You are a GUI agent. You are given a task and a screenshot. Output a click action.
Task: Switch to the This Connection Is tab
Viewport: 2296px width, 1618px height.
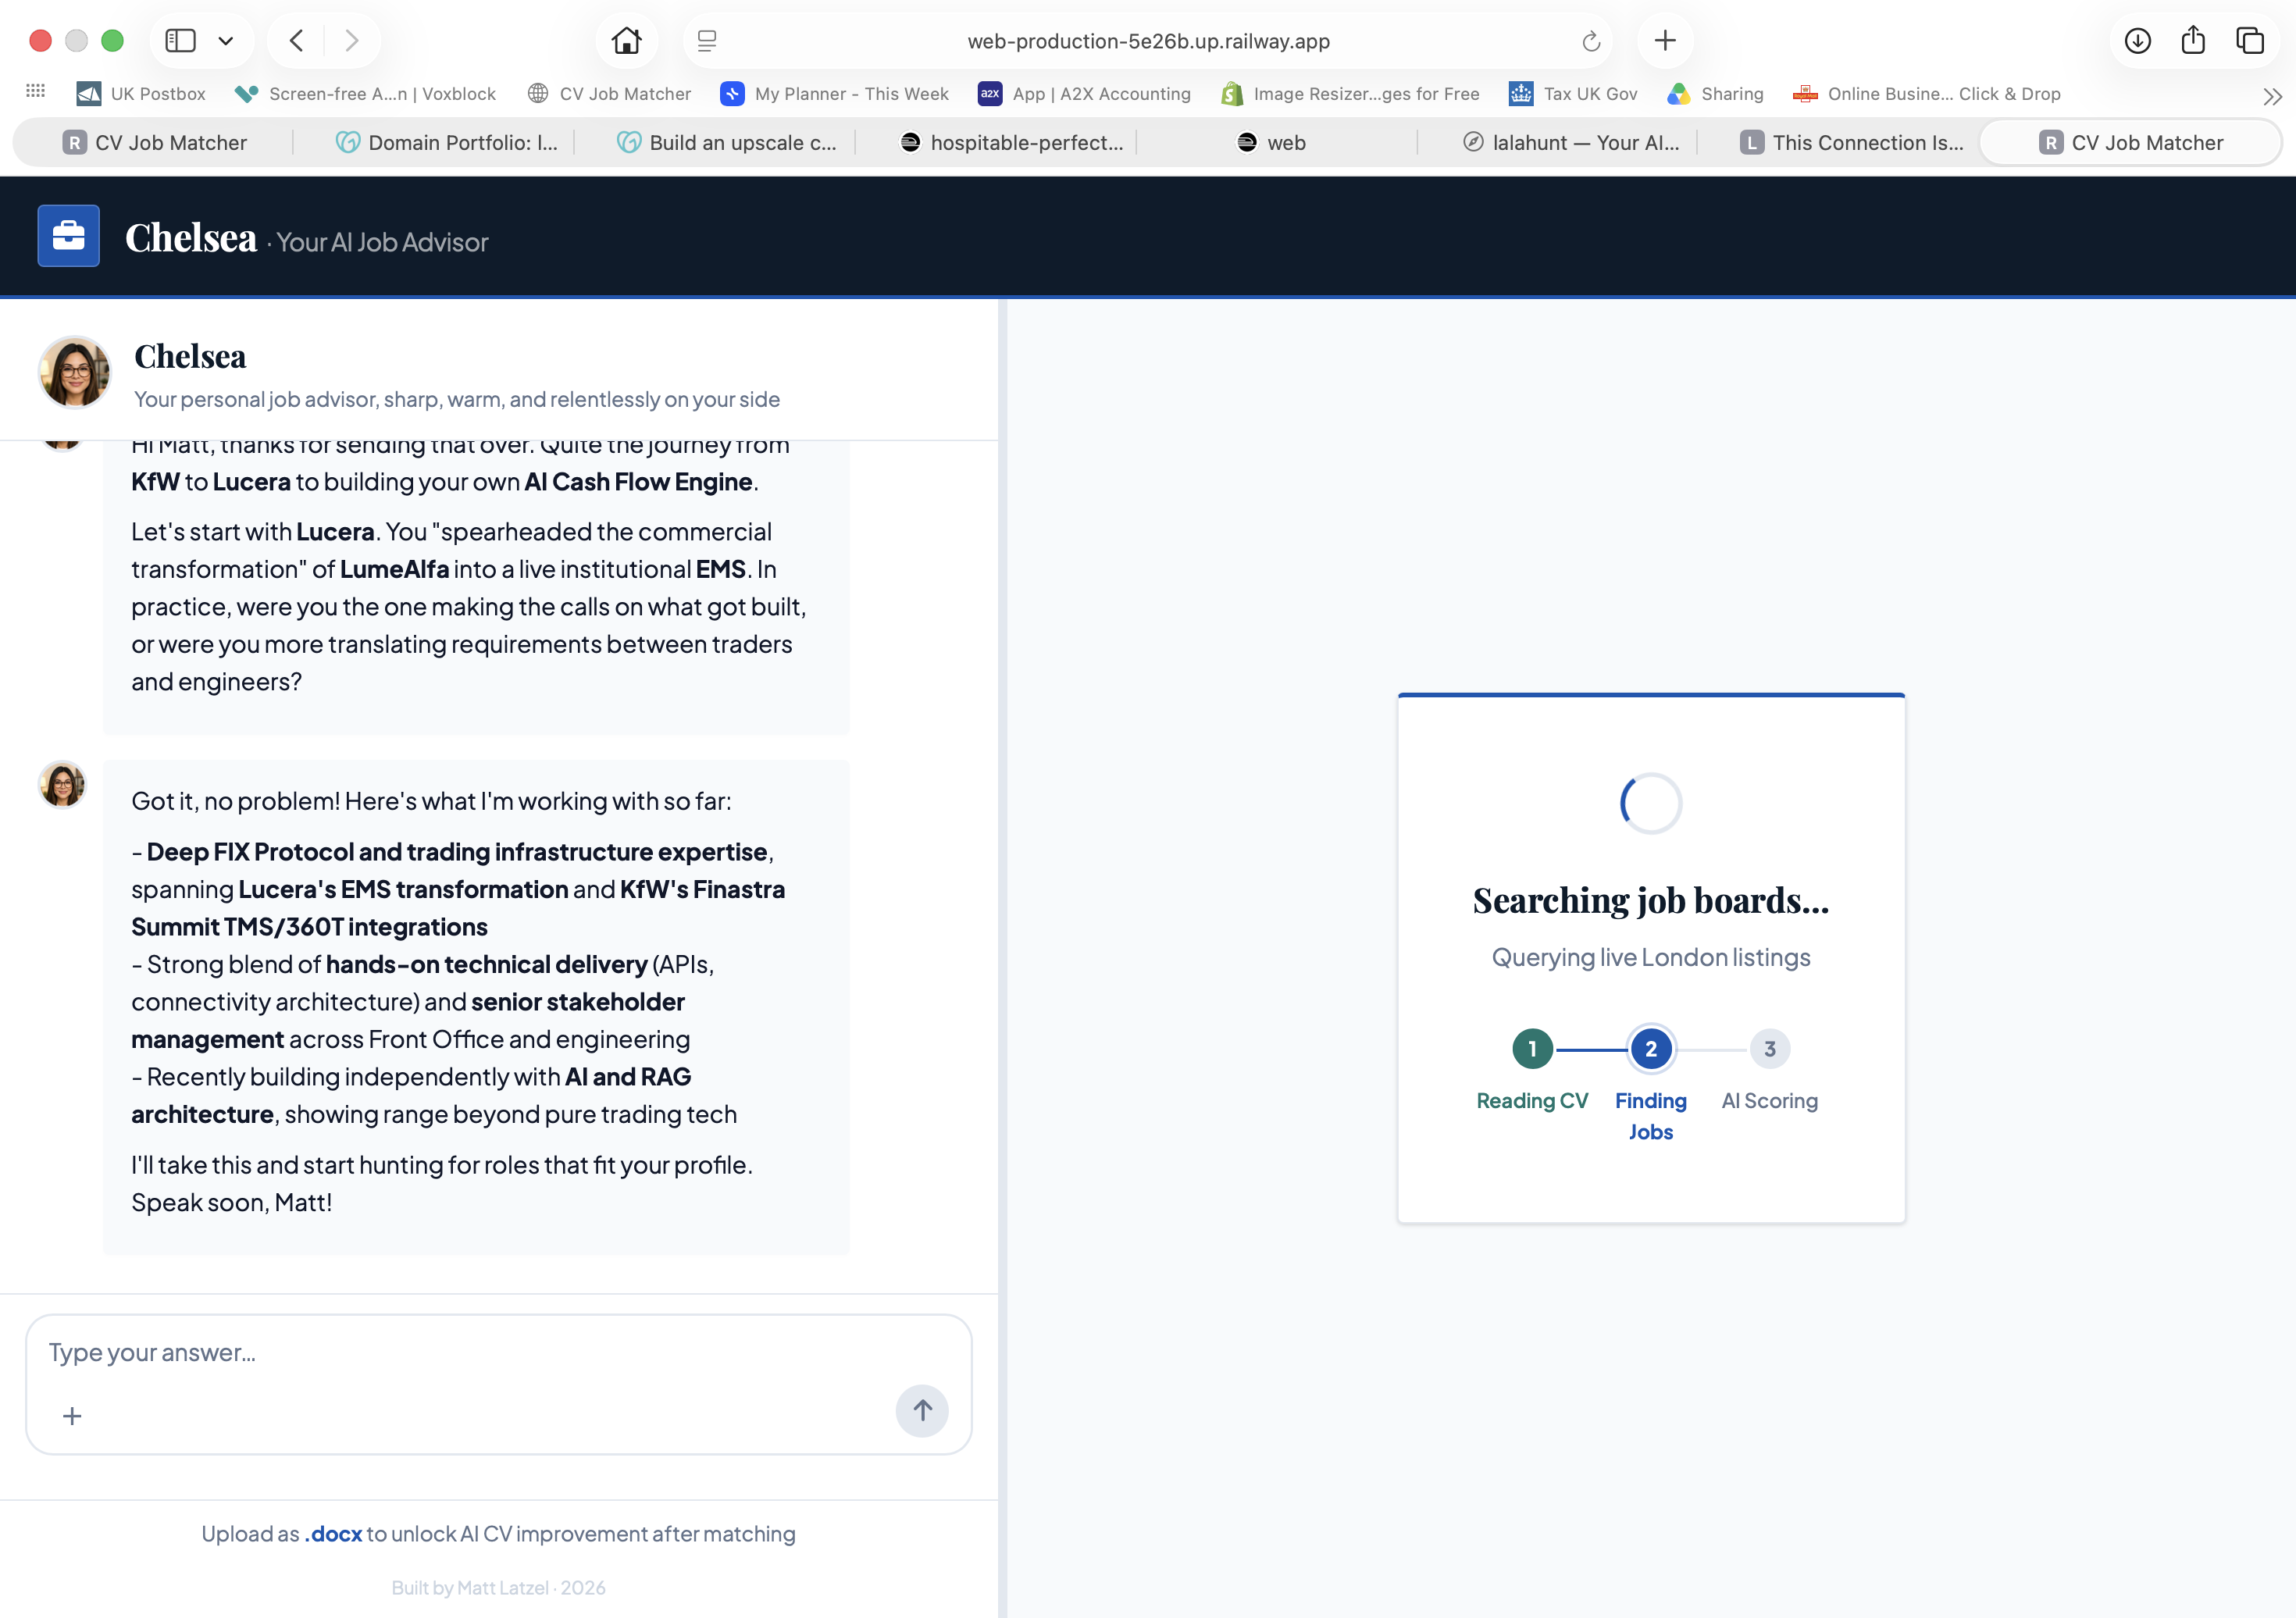pyautogui.click(x=1852, y=143)
